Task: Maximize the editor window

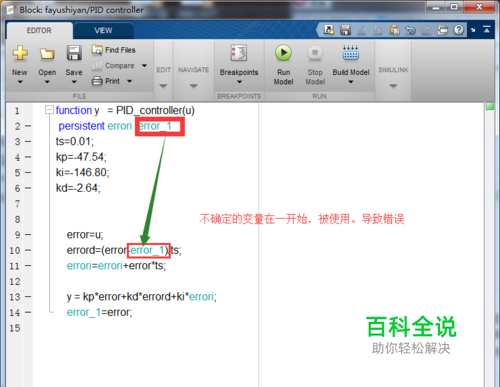Action: [x=454, y=7]
